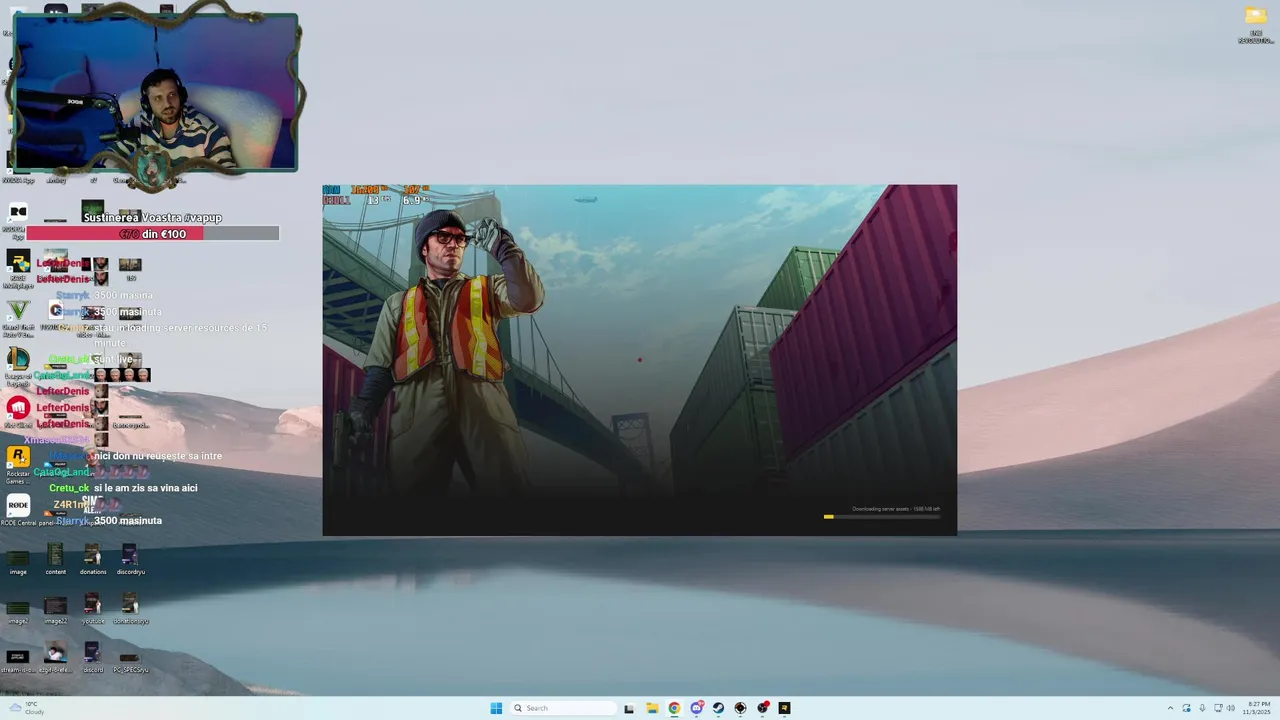The width and height of the screenshot is (1280, 720).
Task: Select the 'discordryu' desktop file
Action: 130,560
